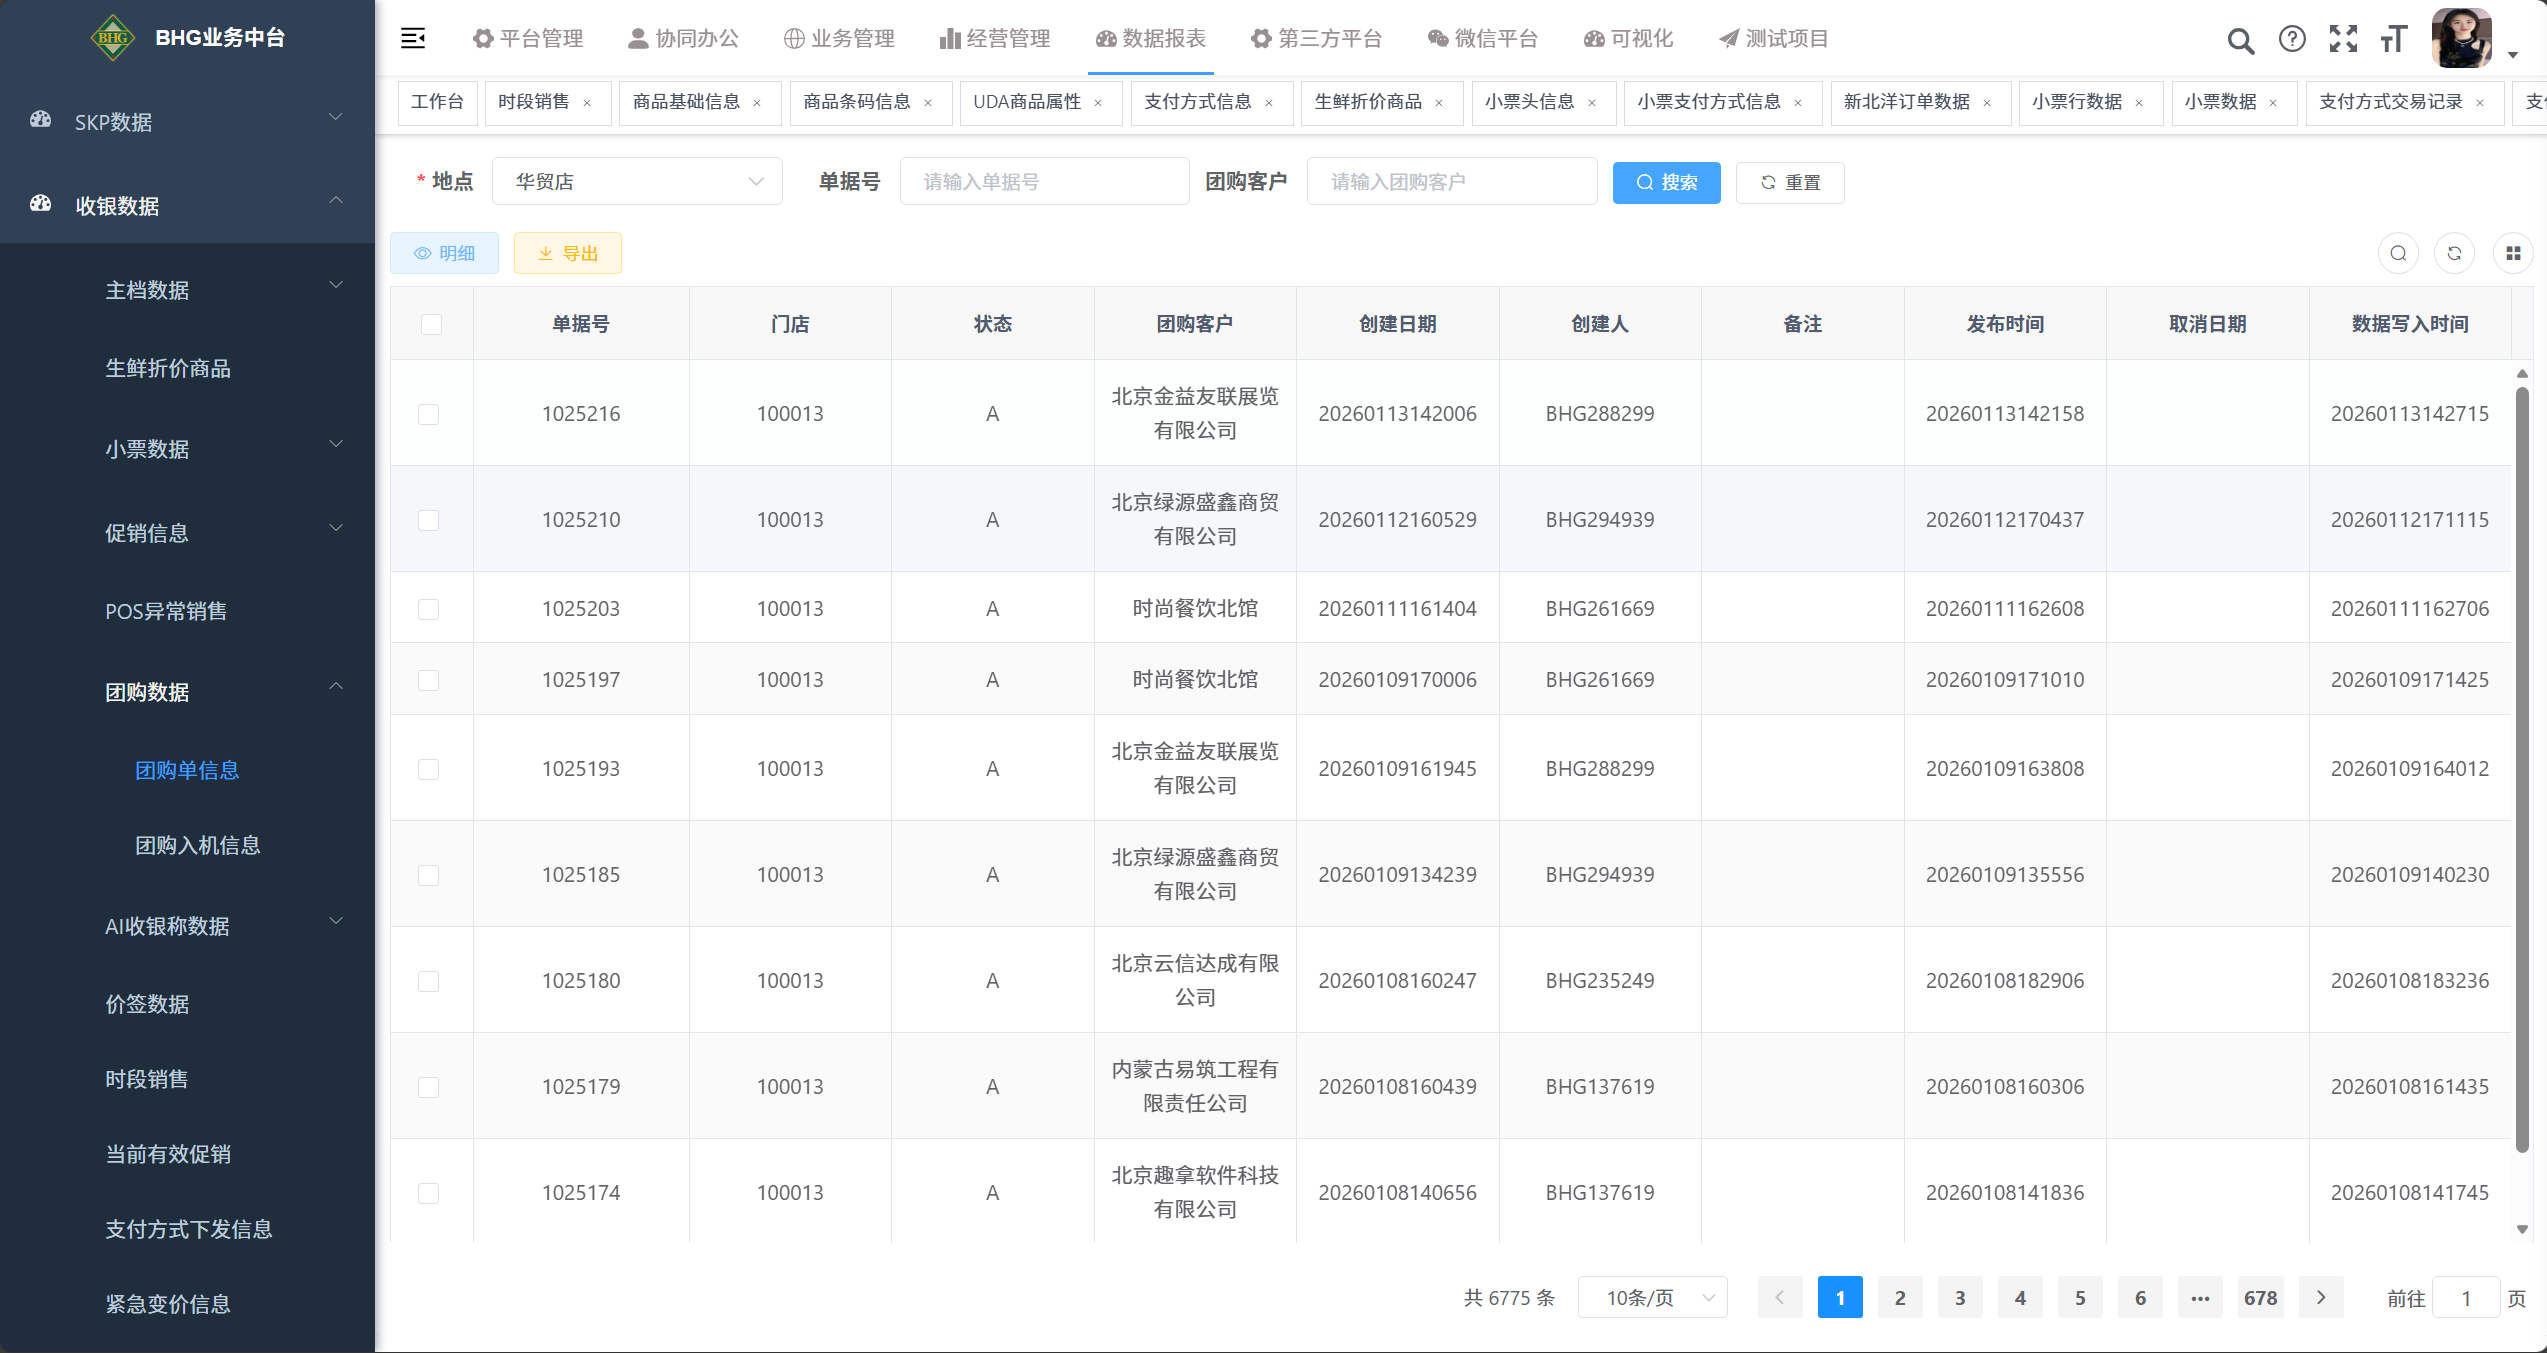Viewport: 2547px width, 1353px height.
Task: Select the checkbox for order 1025216
Action: pyautogui.click(x=428, y=414)
